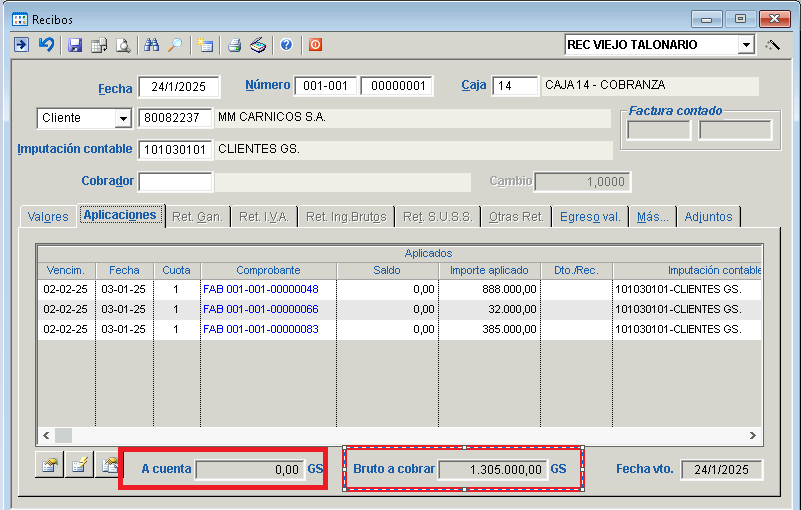The width and height of the screenshot is (801, 510).
Task: Expand the Cliente type dropdown
Action: 123,119
